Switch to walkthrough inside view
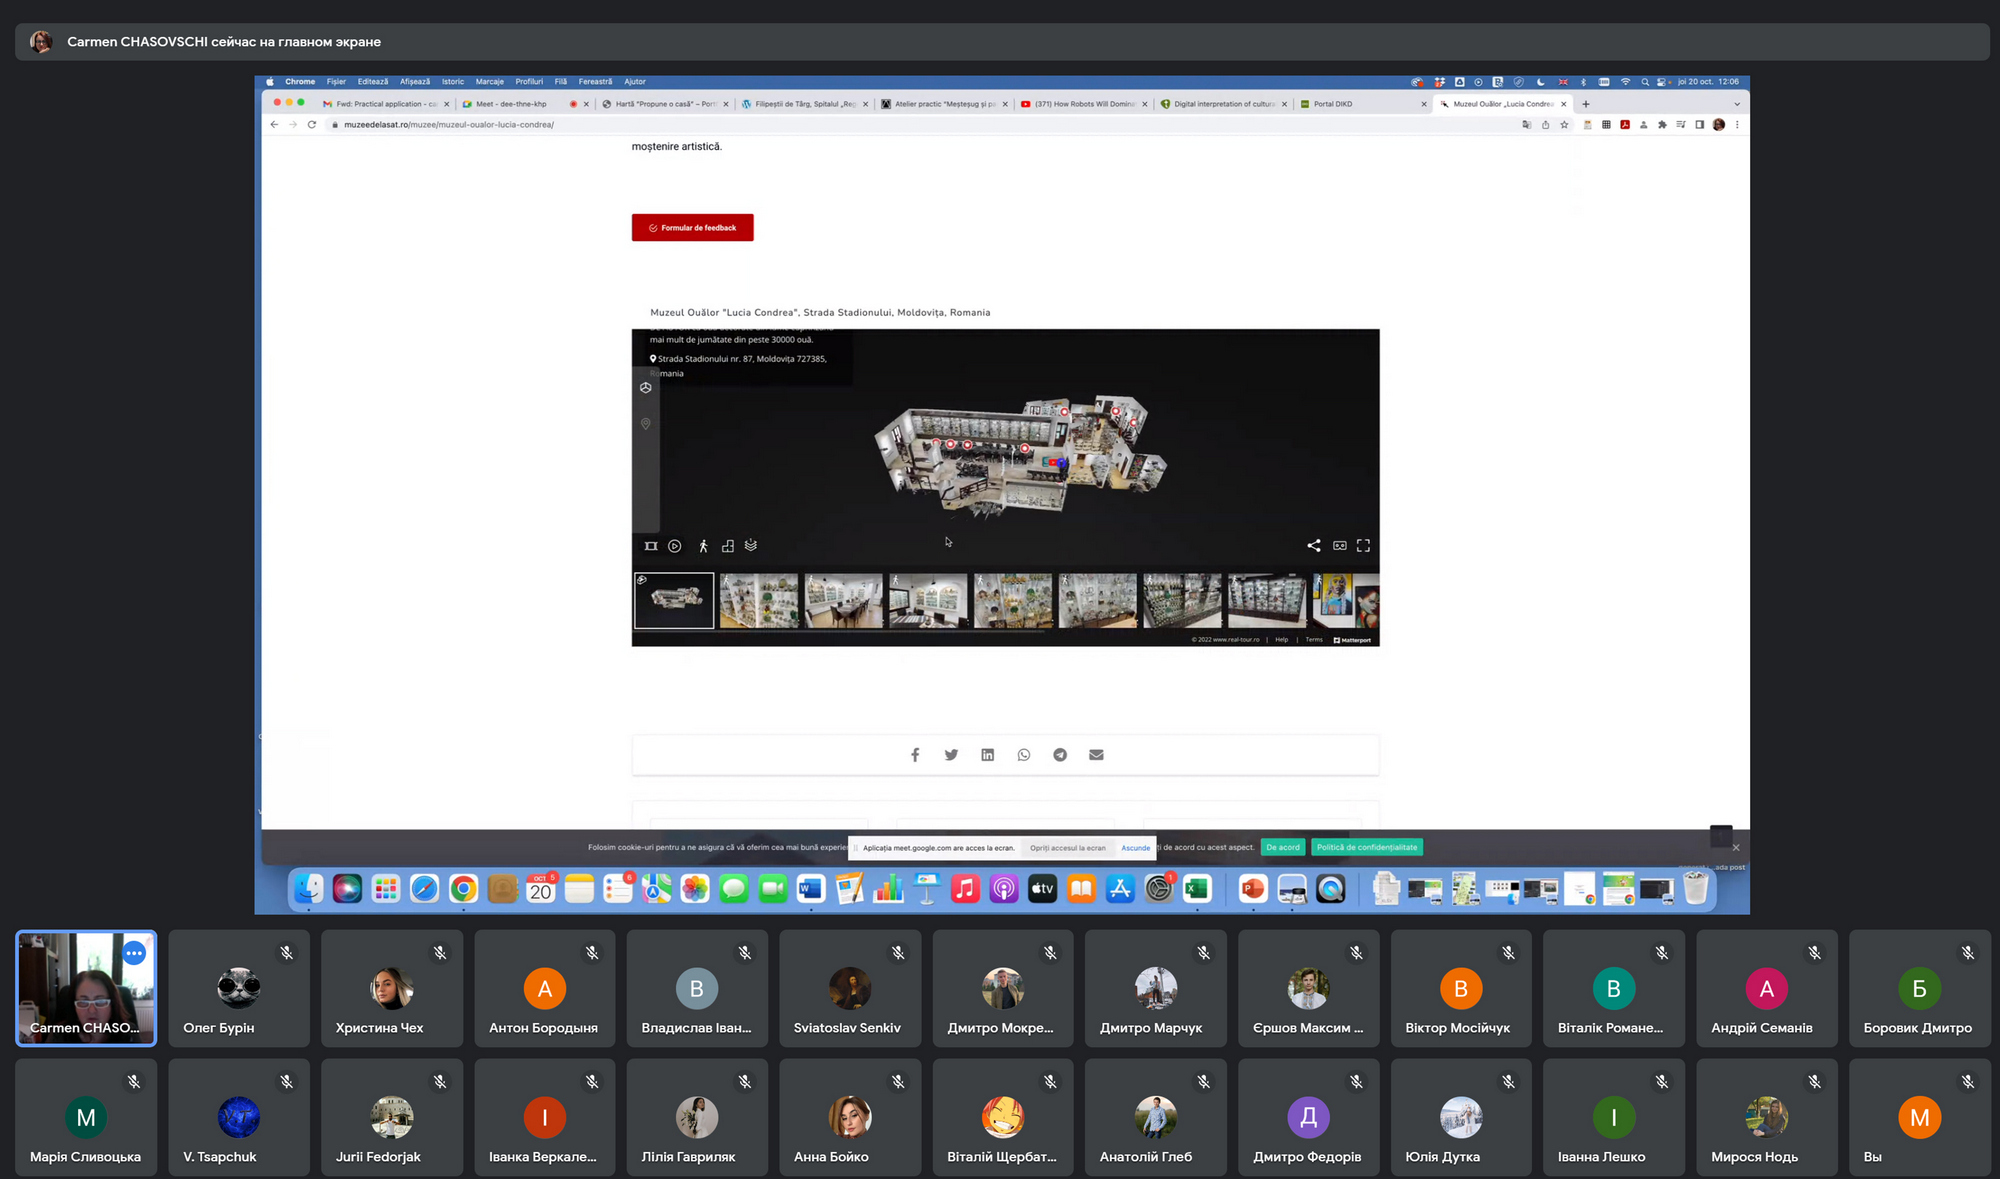Screen dimensions: 2000x1179 pos(703,546)
